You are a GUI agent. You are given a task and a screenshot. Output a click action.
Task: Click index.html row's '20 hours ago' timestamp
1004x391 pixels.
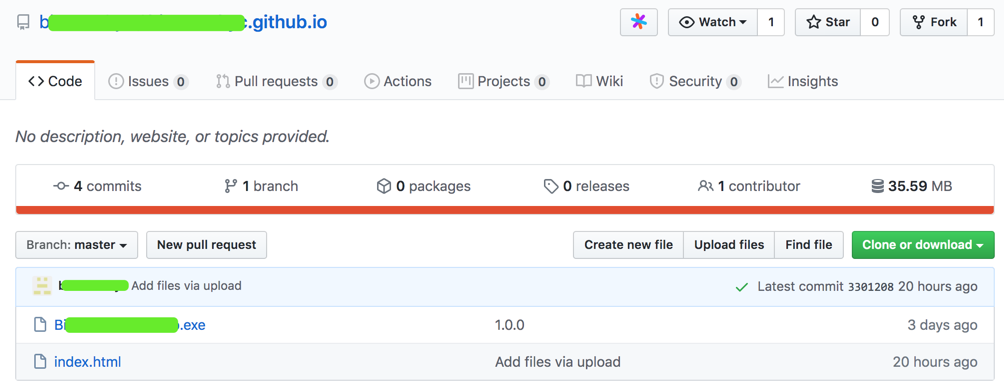935,362
